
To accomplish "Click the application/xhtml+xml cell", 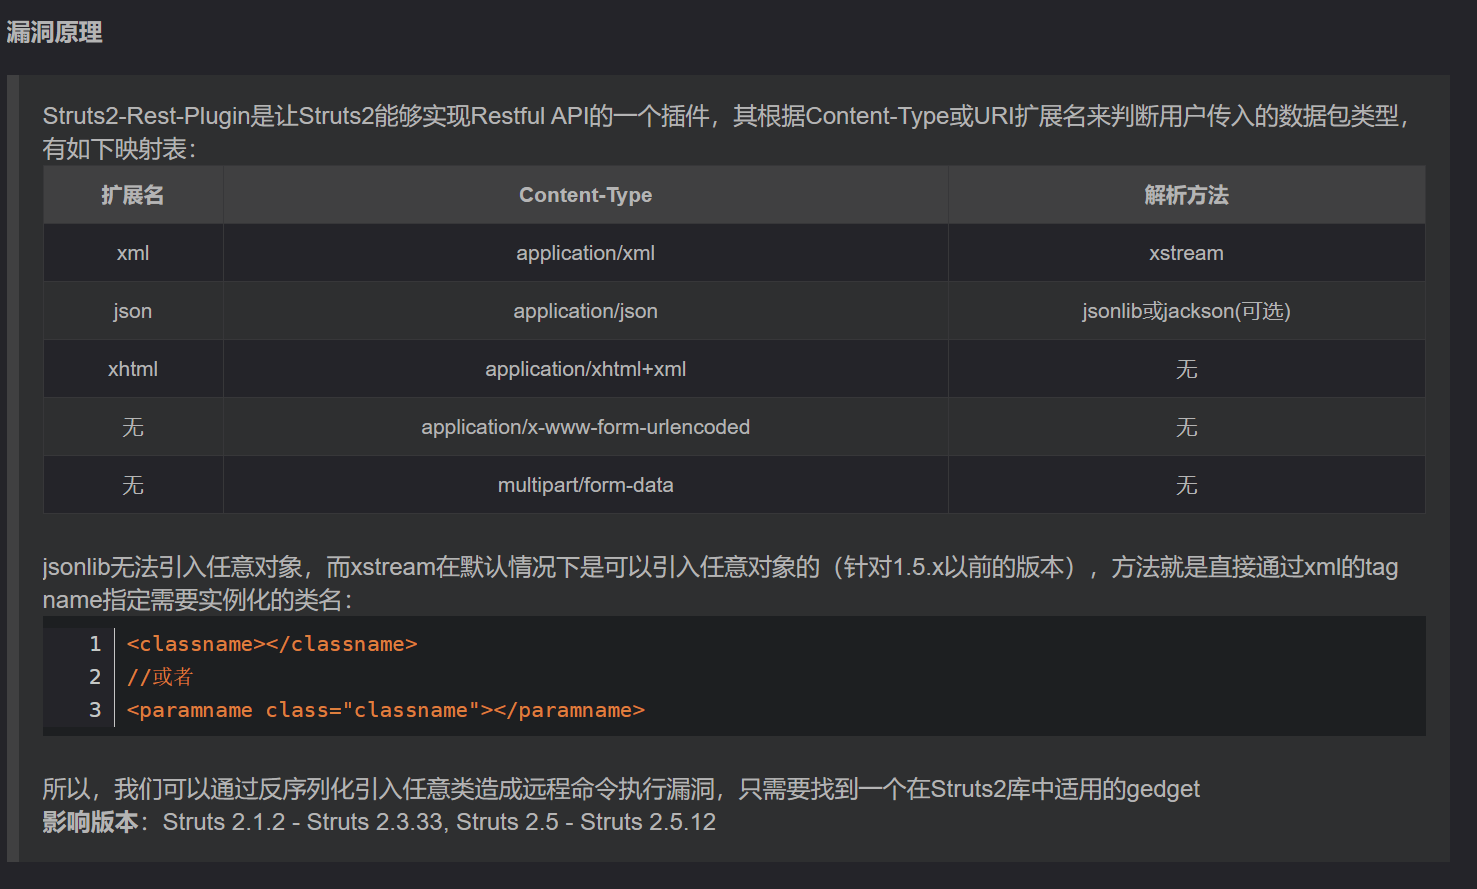I will pos(585,369).
